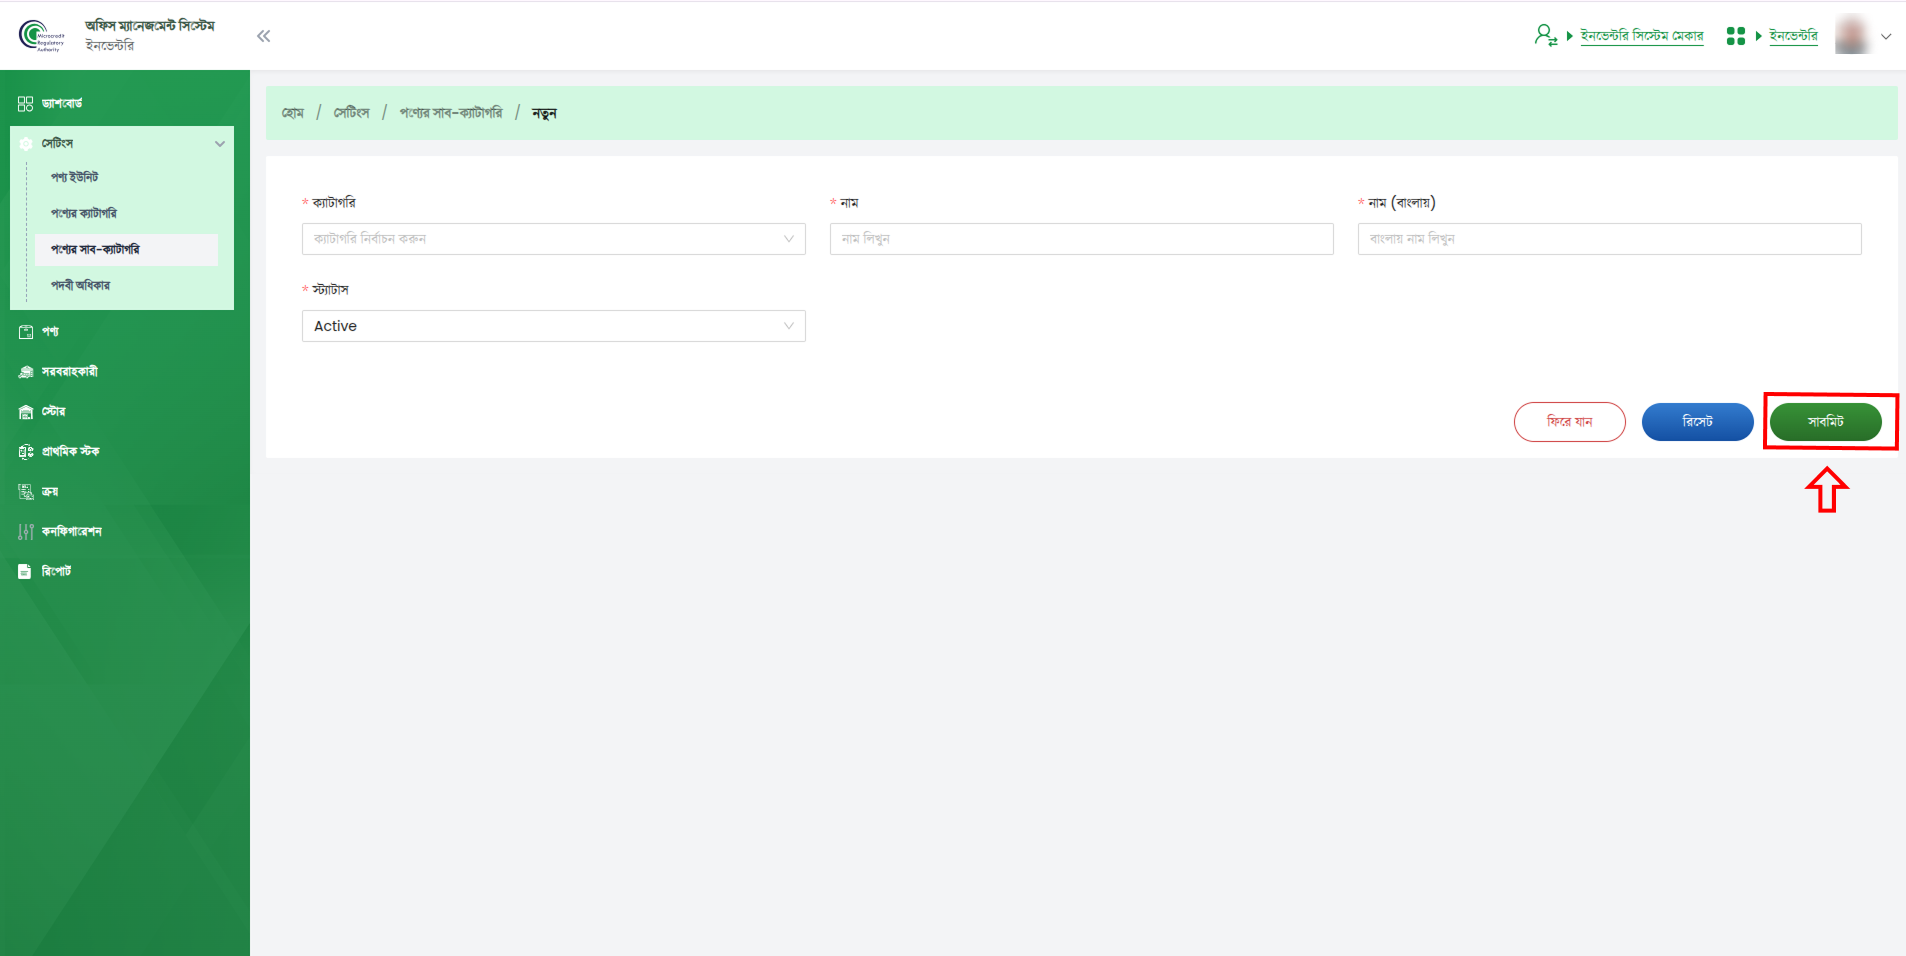Click the সাবমিট button
This screenshot has width=1906, height=956.
[x=1826, y=422]
